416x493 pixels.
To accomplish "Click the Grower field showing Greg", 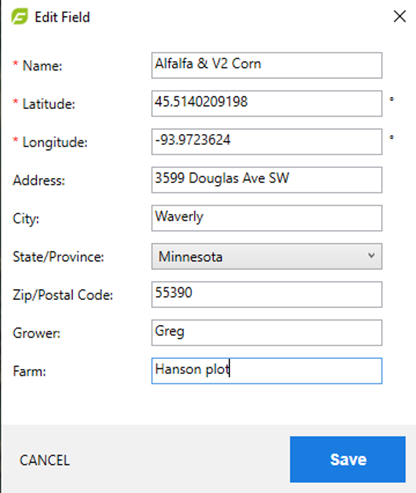I will coord(267,333).
